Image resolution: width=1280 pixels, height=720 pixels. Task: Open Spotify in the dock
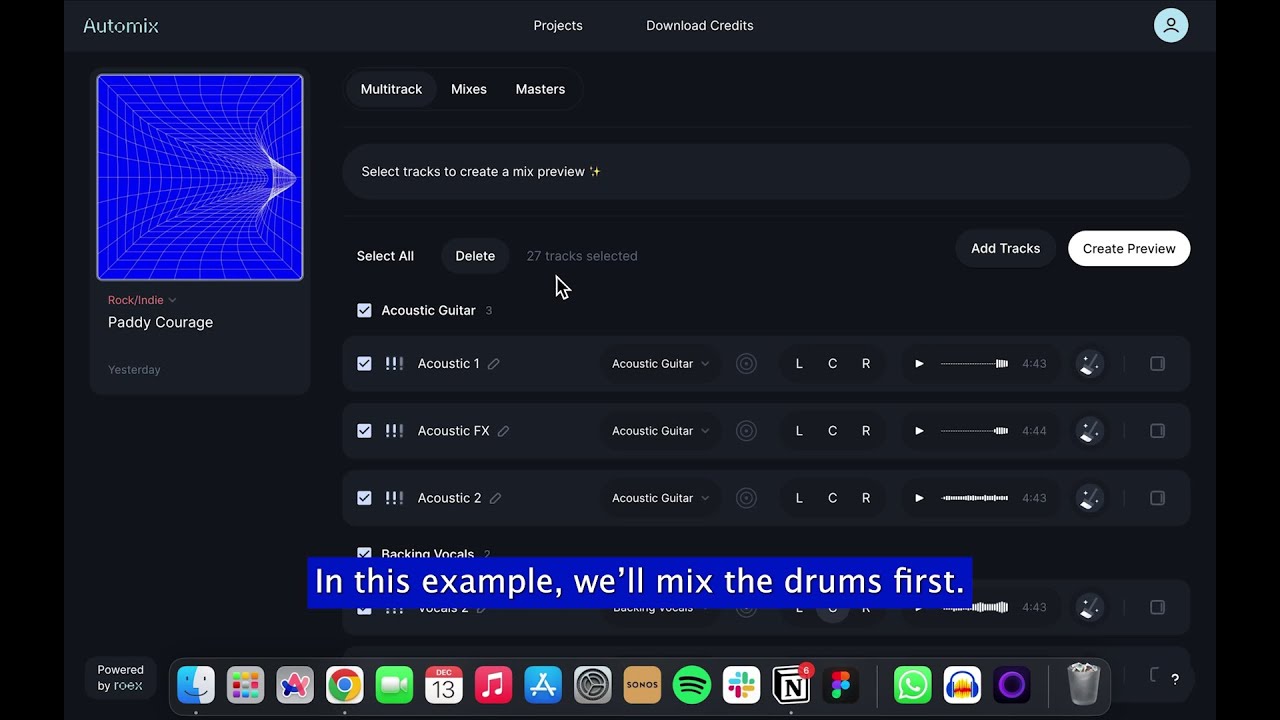point(691,685)
